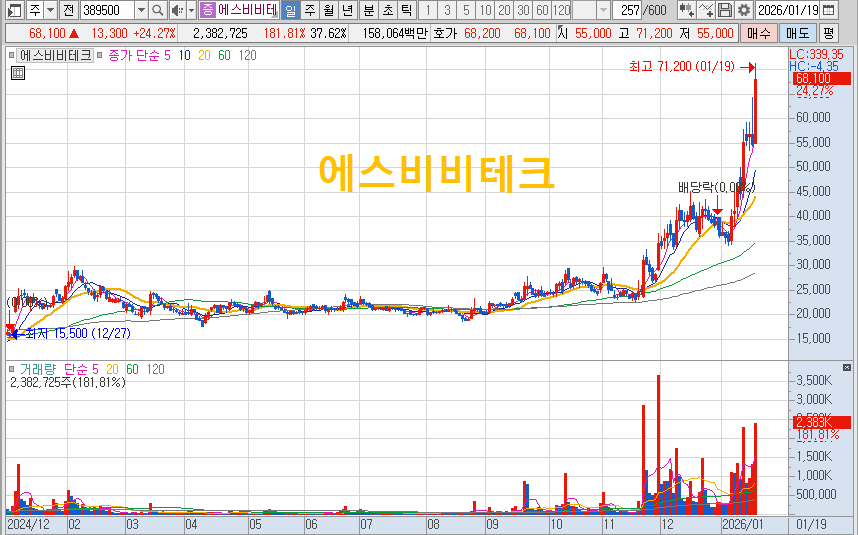
Task: Open the calendar date picker icon
Action: (x=829, y=10)
